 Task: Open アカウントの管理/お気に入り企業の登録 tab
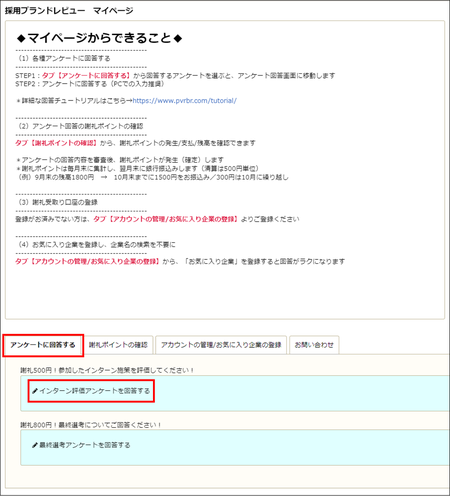click(221, 345)
